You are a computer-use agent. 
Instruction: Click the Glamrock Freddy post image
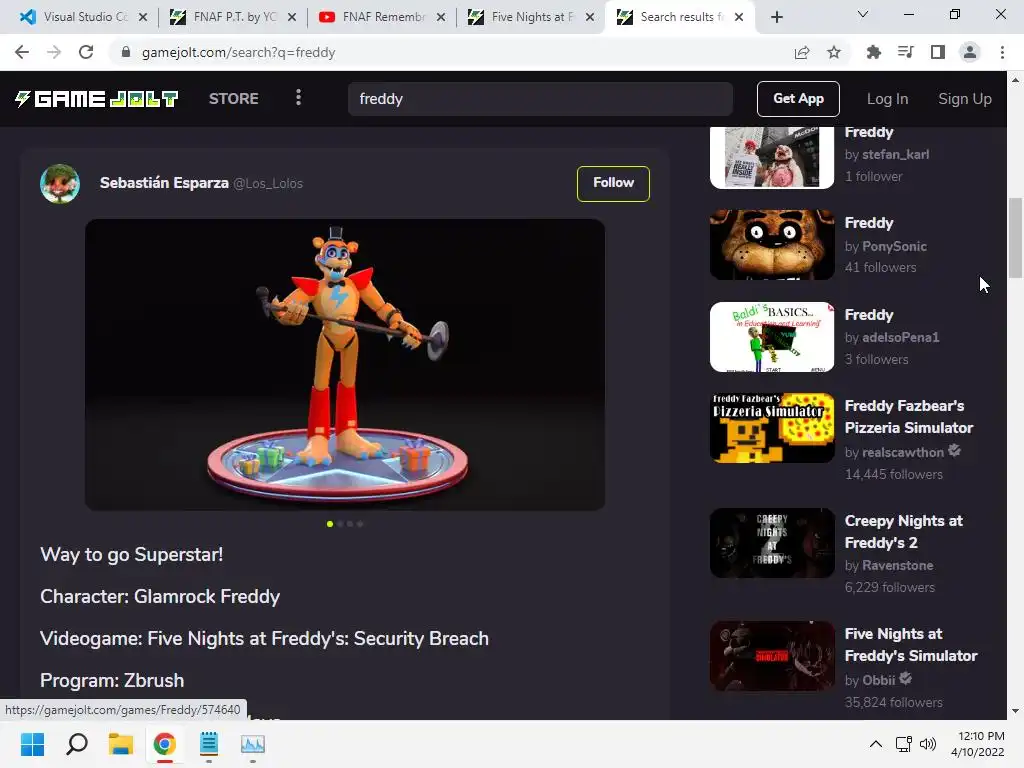pos(345,364)
